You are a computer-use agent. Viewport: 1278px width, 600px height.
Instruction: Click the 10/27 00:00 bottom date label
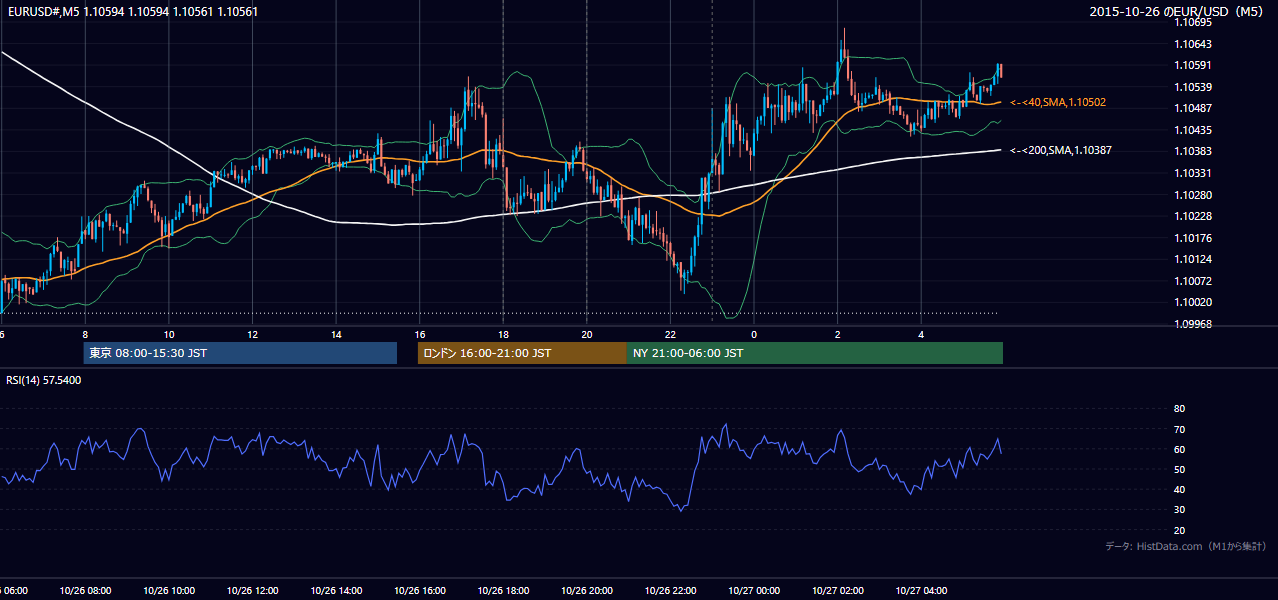point(754,590)
